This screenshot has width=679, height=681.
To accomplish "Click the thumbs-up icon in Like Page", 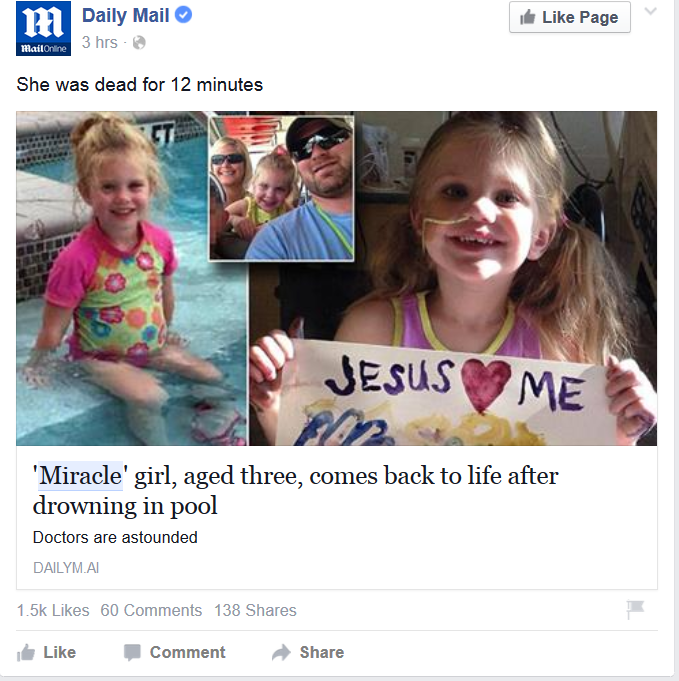I will 528,17.
